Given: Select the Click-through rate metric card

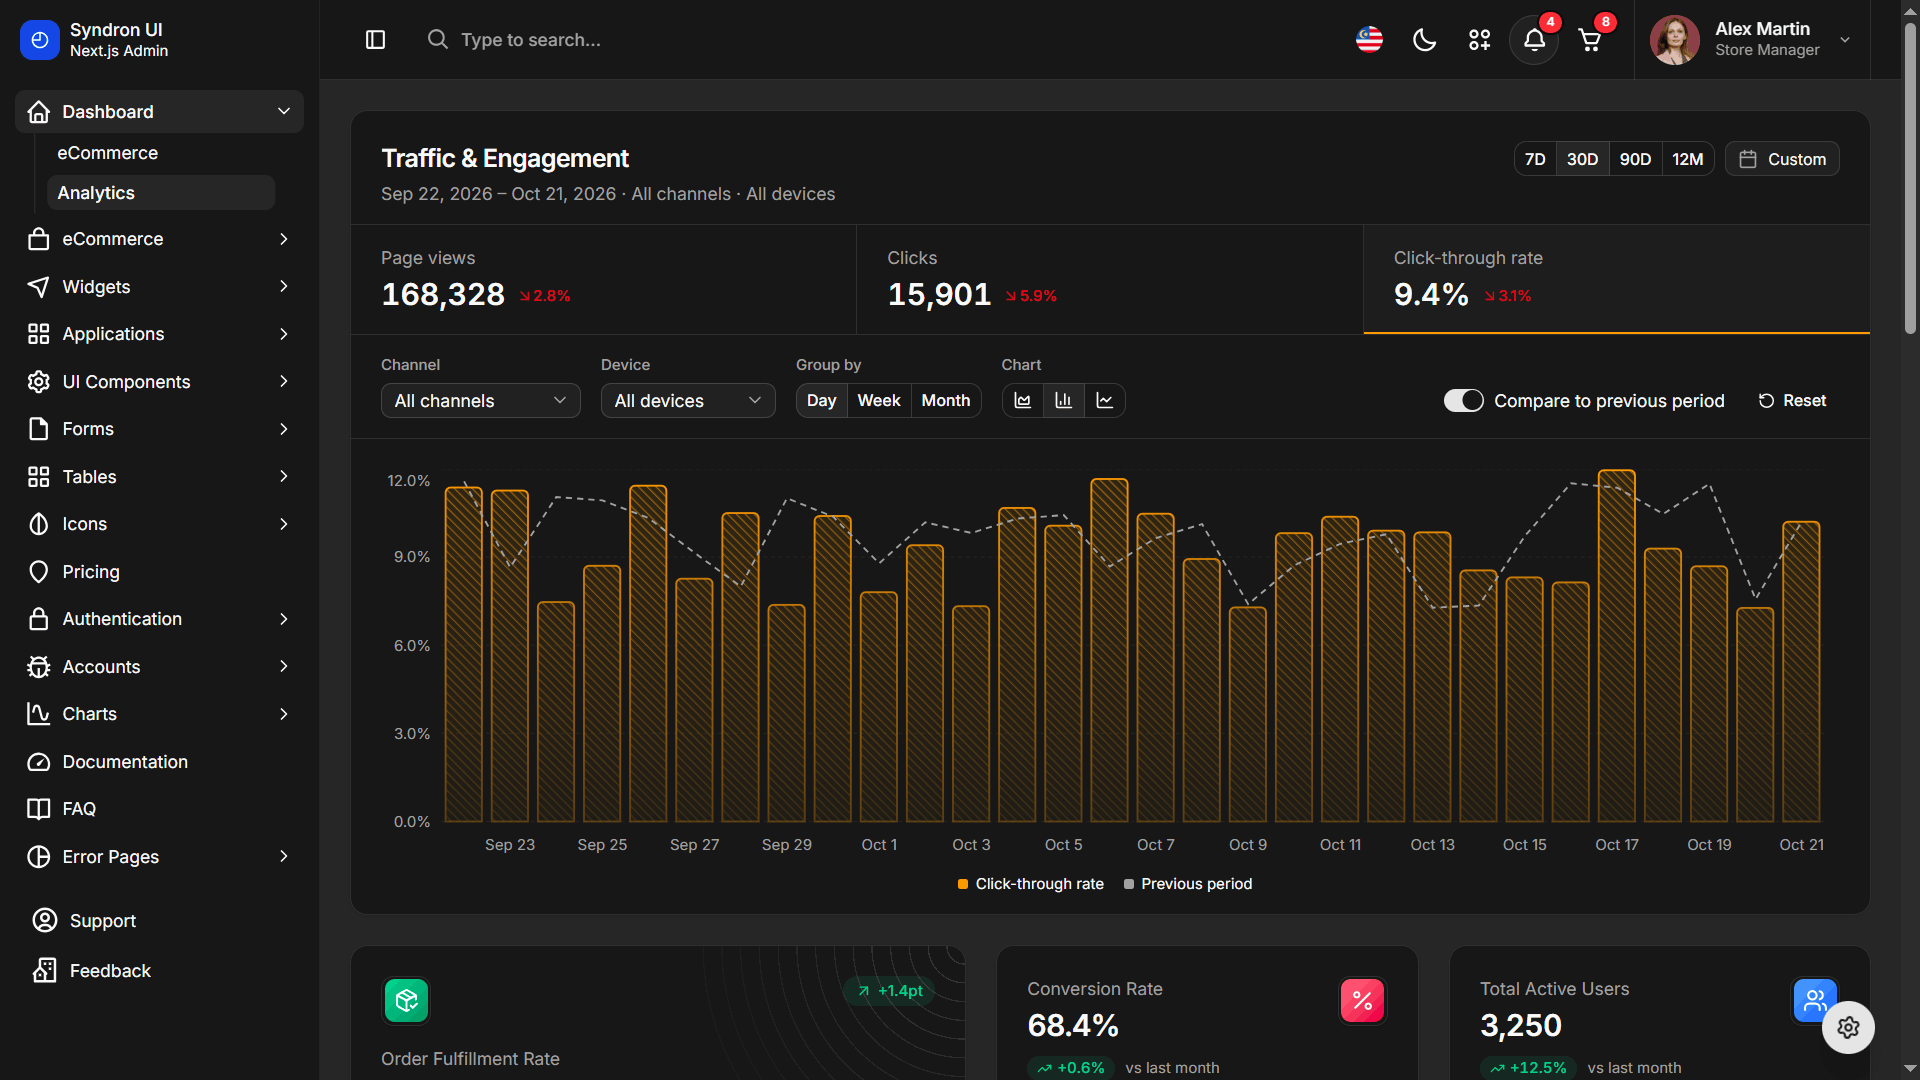Looking at the screenshot, I should (1616, 279).
